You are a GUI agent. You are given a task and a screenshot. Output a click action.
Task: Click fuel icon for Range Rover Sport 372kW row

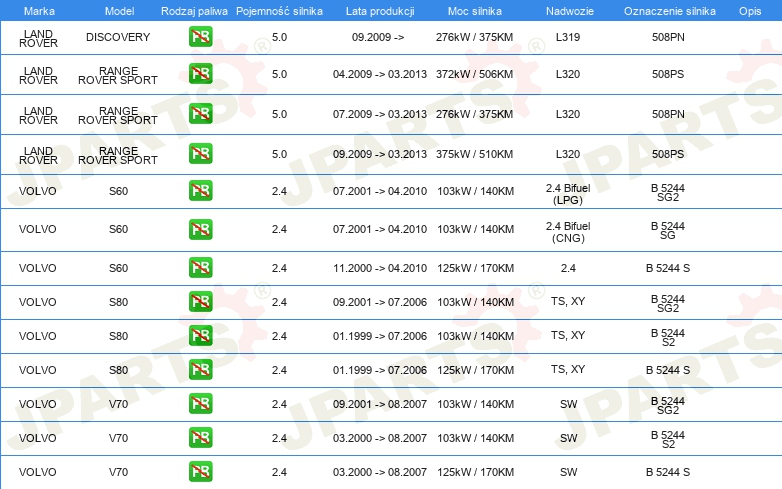pyautogui.click(x=200, y=74)
